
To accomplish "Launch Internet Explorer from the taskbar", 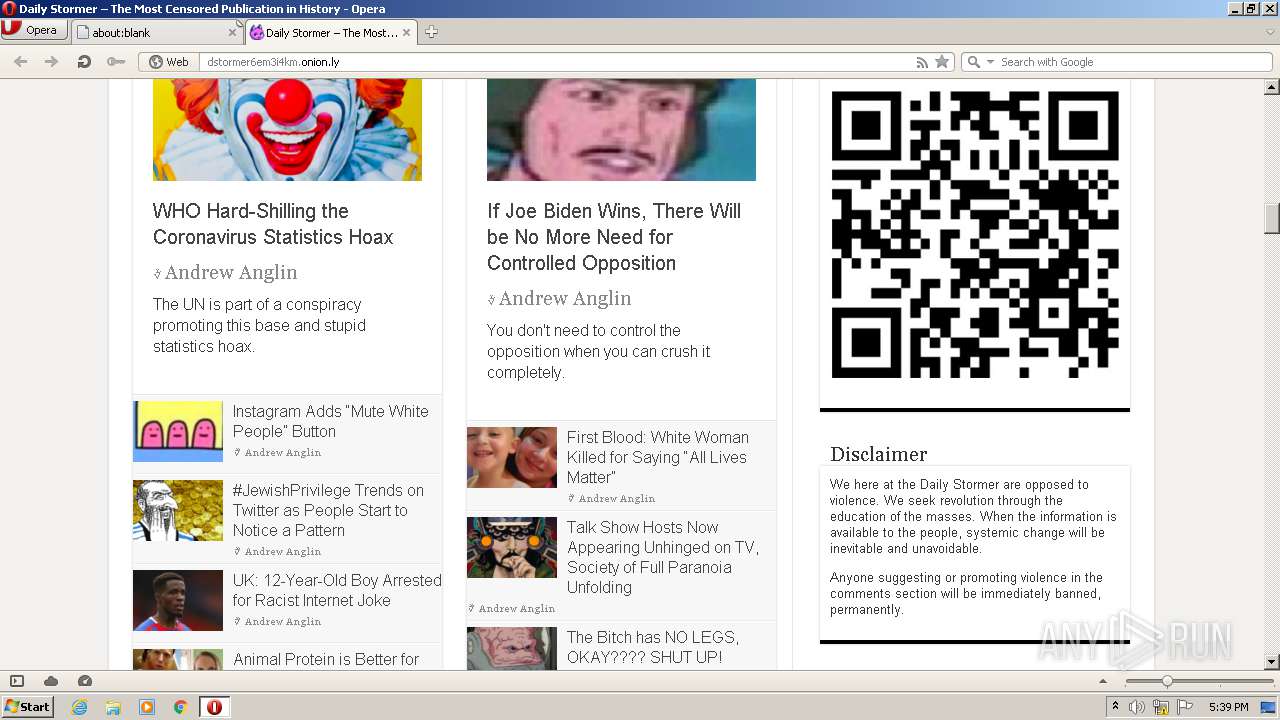I will (x=79, y=707).
